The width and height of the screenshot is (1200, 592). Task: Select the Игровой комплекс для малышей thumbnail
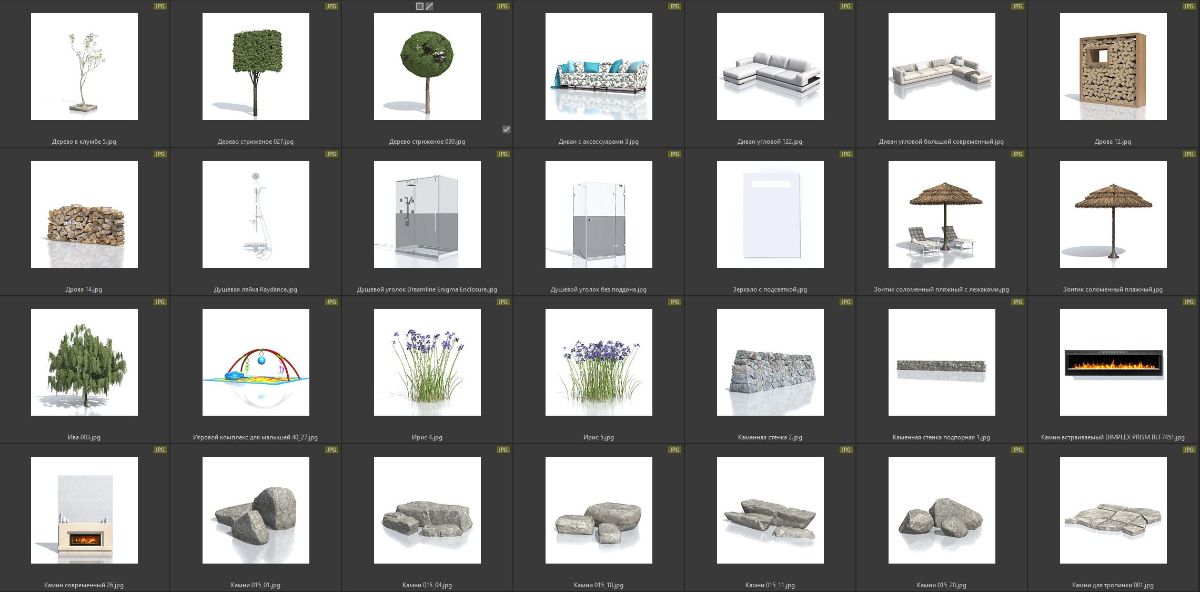click(x=256, y=362)
